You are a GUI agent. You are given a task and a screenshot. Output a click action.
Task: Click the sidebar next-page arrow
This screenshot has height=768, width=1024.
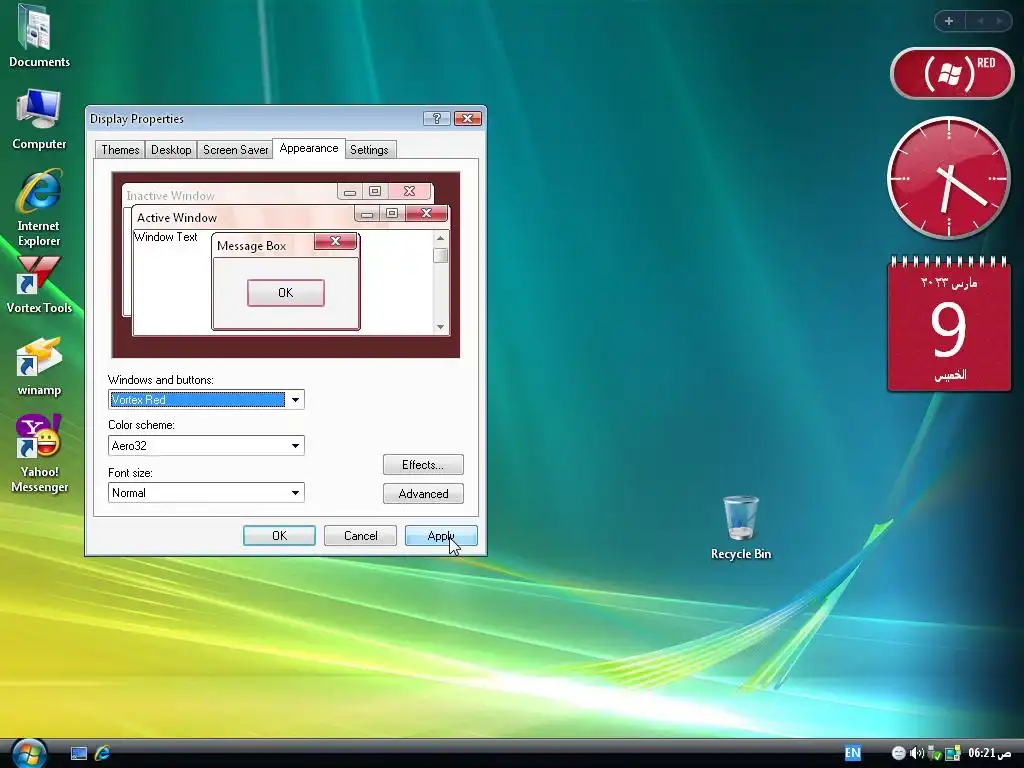(x=999, y=21)
